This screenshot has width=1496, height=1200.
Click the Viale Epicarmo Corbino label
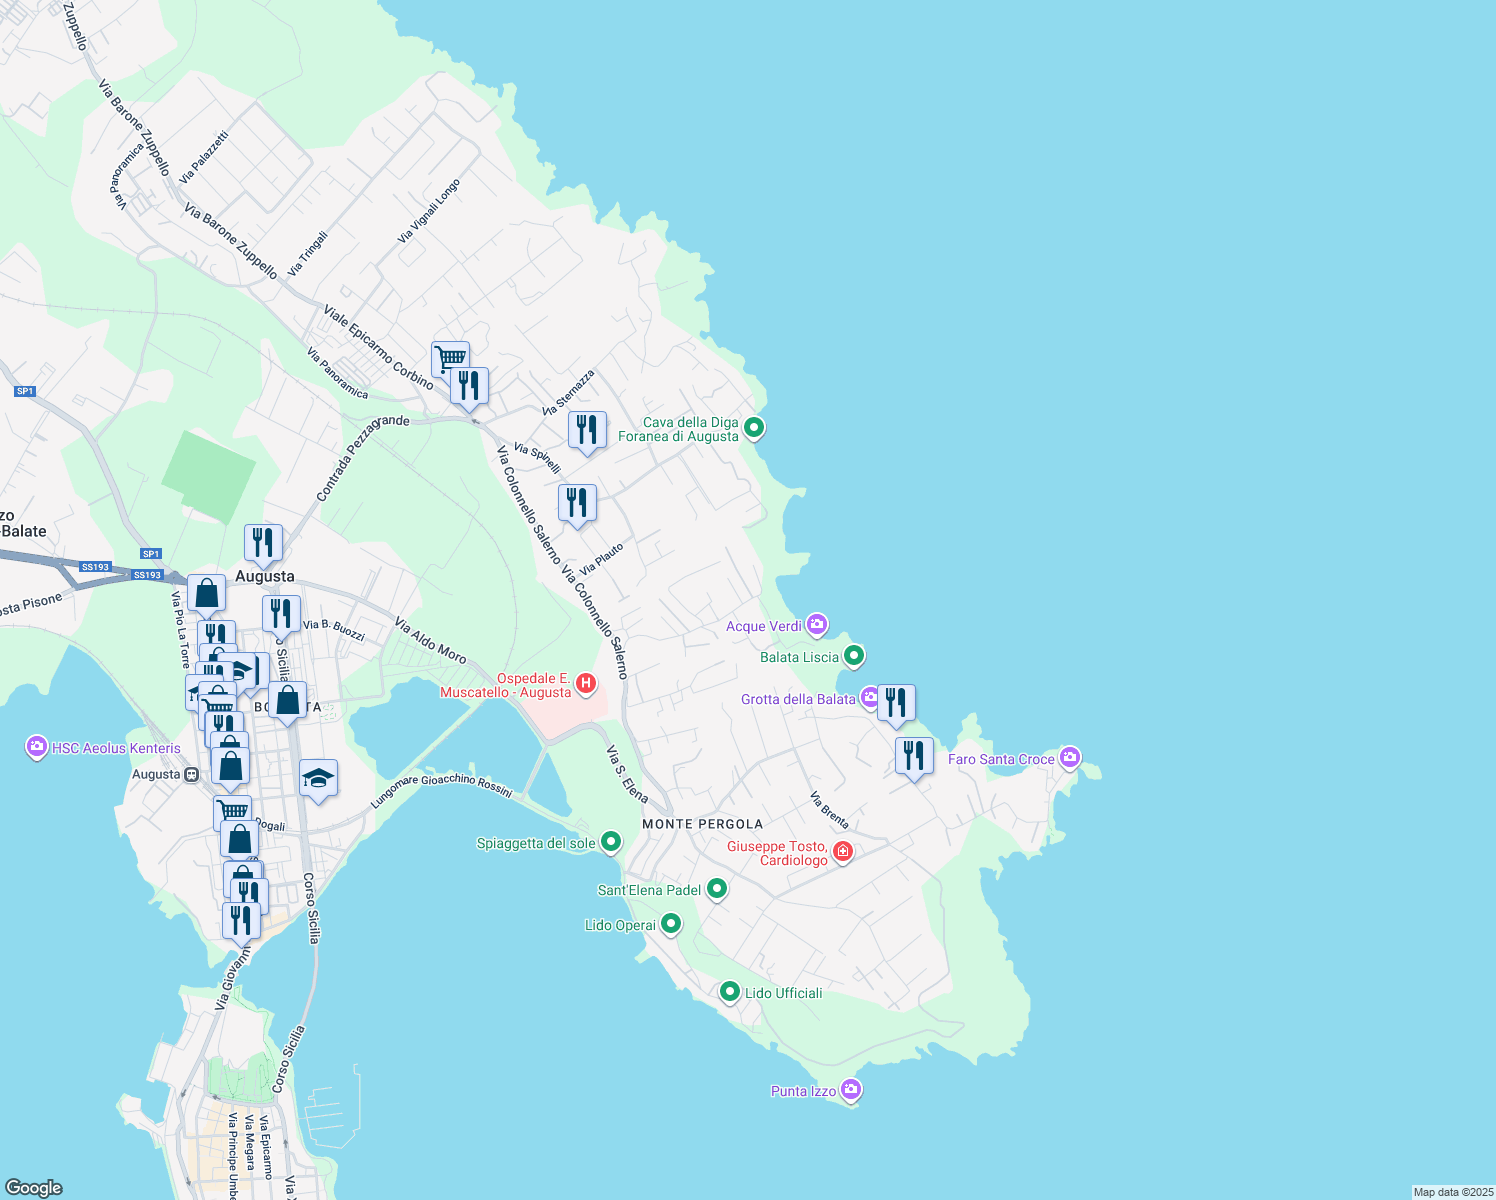tap(379, 347)
